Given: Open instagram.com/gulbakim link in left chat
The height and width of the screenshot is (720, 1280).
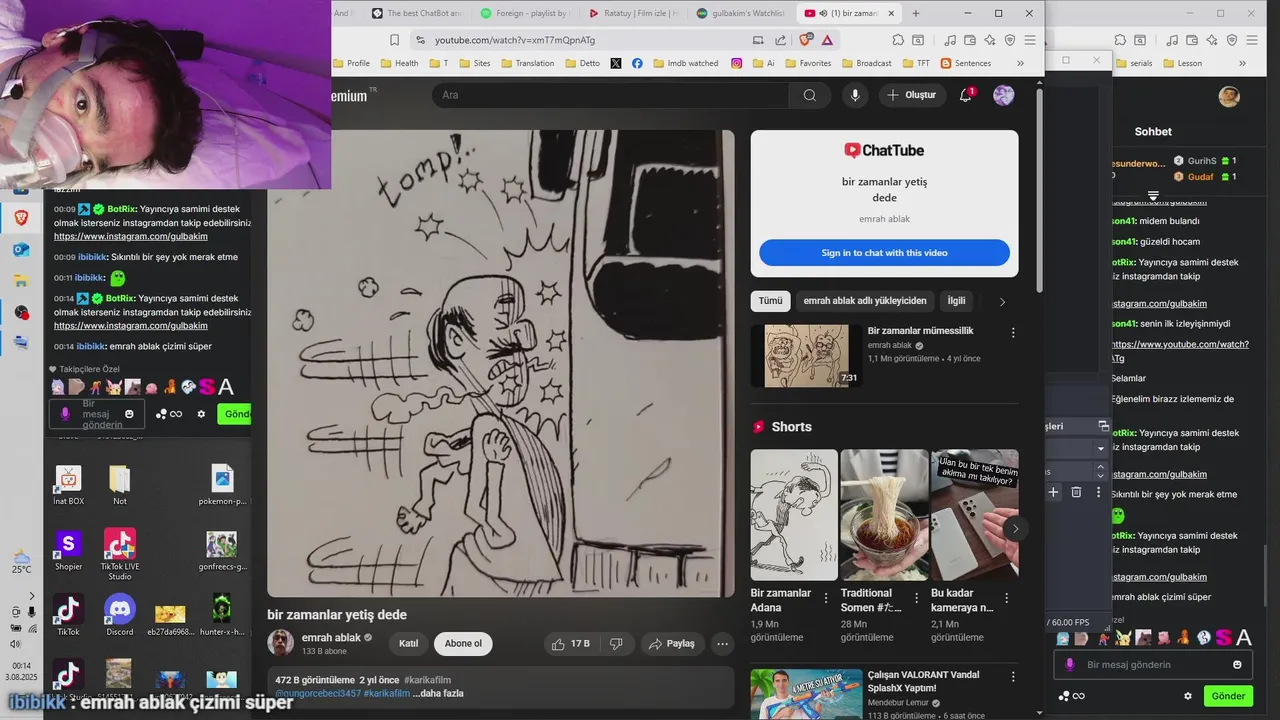Looking at the screenshot, I should coord(131,237).
